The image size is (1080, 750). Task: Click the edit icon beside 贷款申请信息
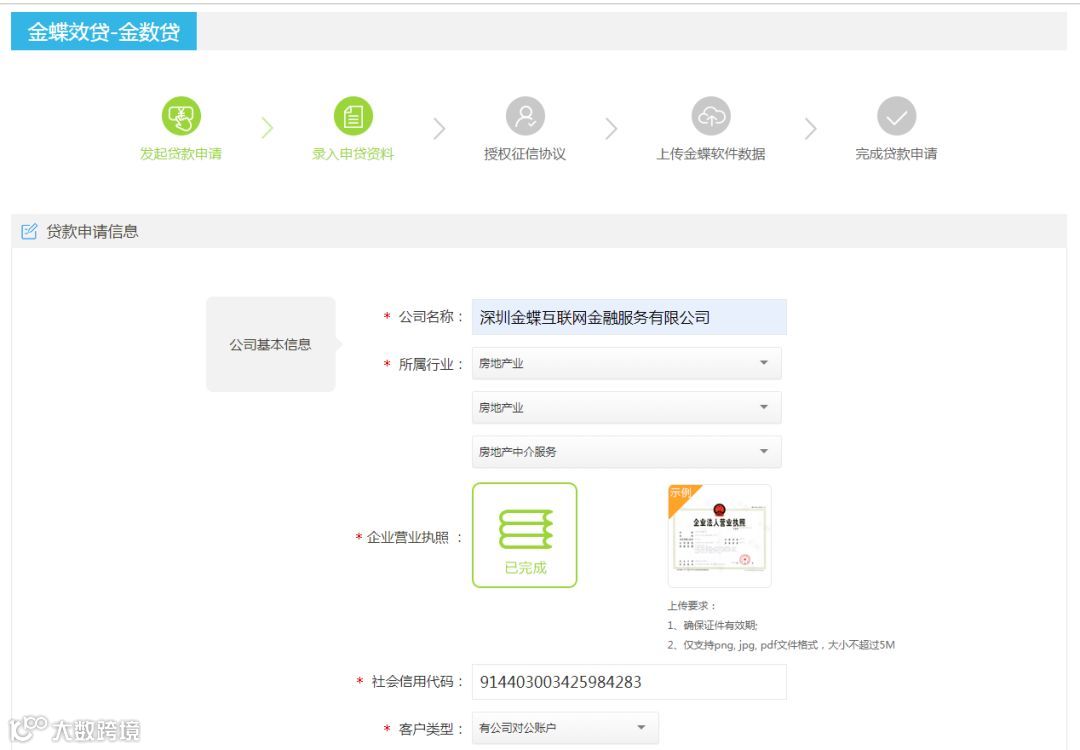point(29,231)
